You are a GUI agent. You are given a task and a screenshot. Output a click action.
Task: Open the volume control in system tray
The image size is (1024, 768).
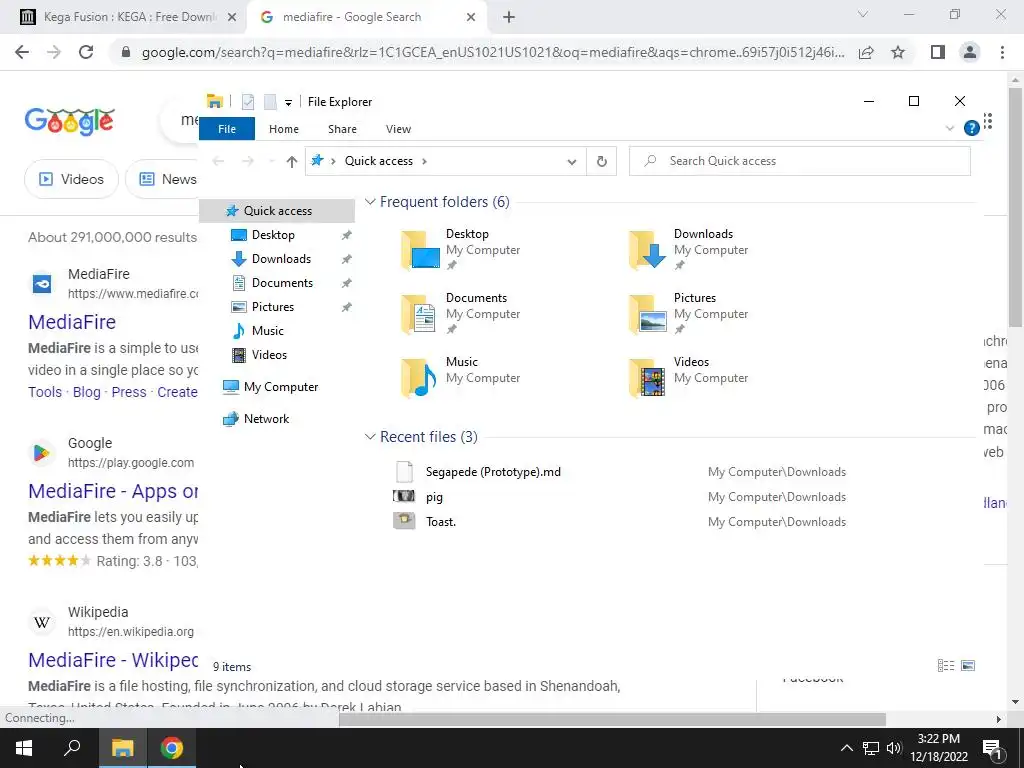click(x=893, y=748)
